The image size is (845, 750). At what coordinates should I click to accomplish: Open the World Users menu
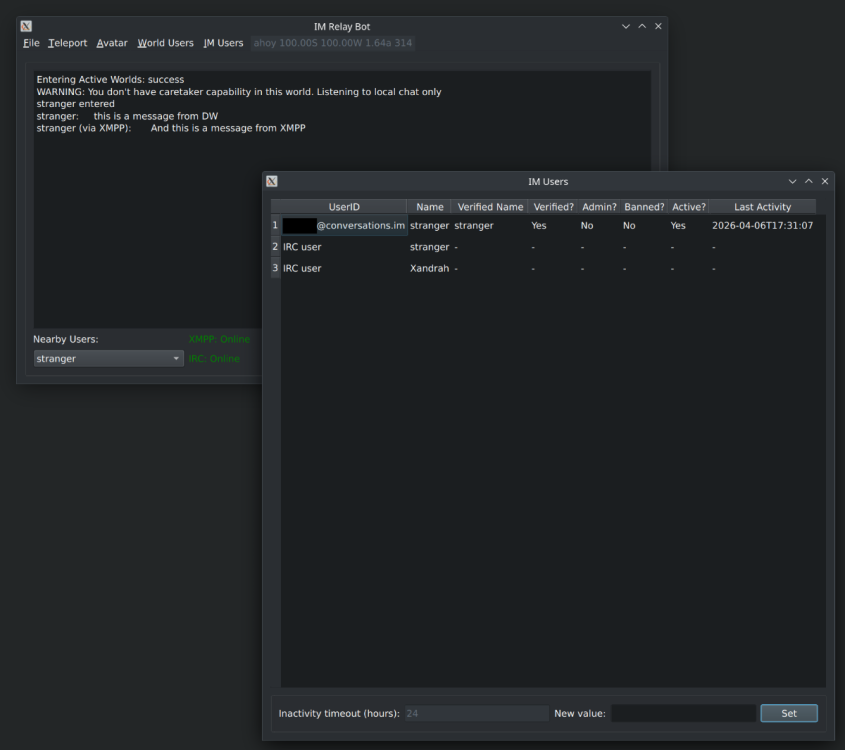165,43
